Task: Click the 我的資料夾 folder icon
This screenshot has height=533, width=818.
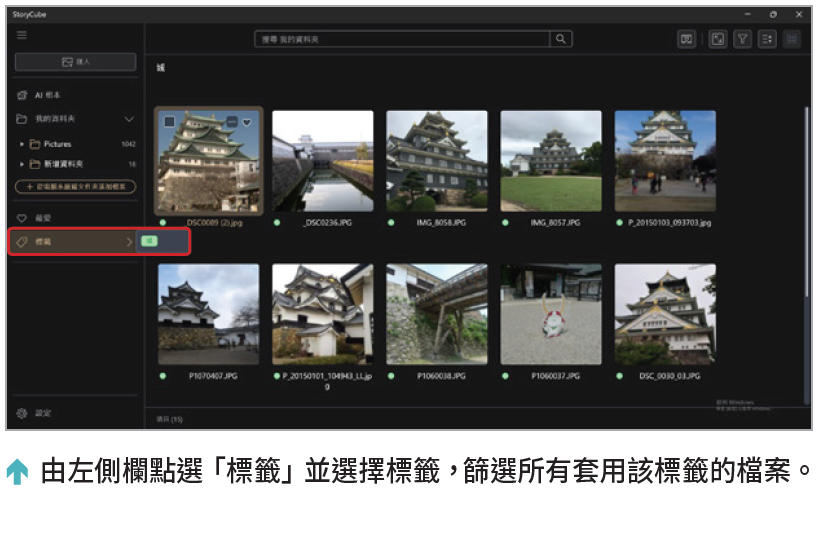Action: (x=21, y=119)
